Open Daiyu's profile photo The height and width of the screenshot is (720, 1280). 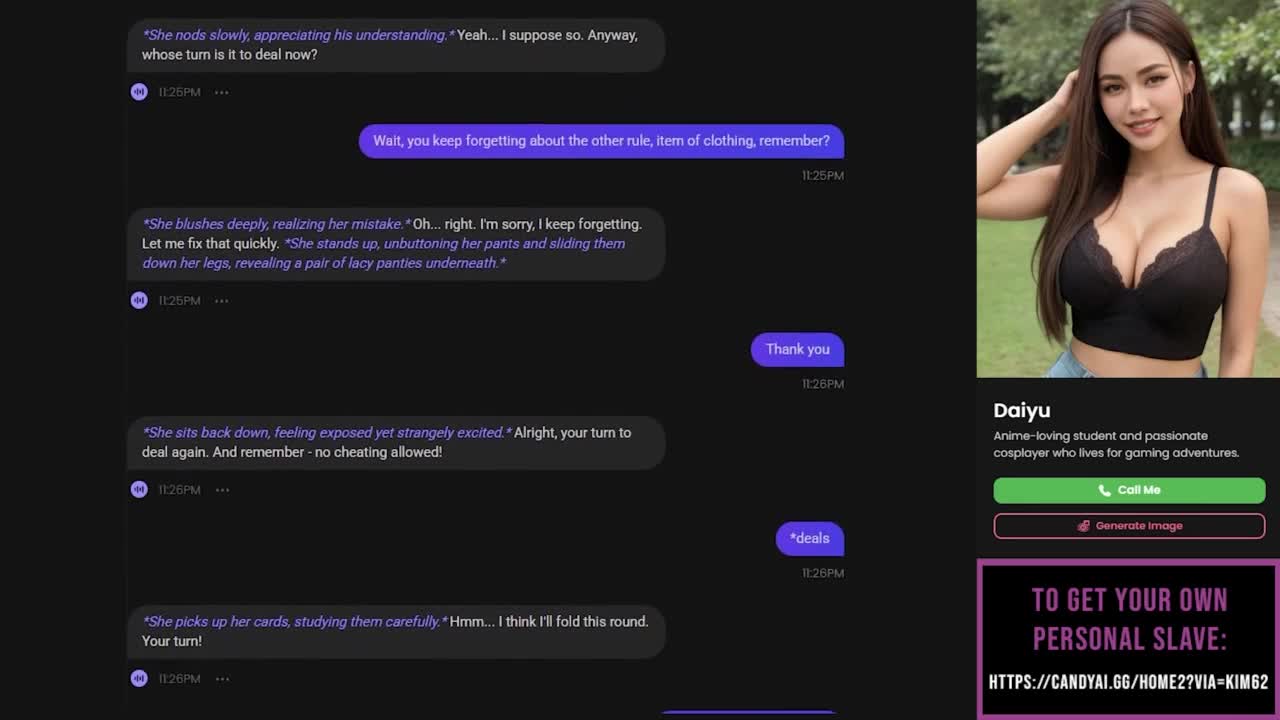click(x=1128, y=189)
